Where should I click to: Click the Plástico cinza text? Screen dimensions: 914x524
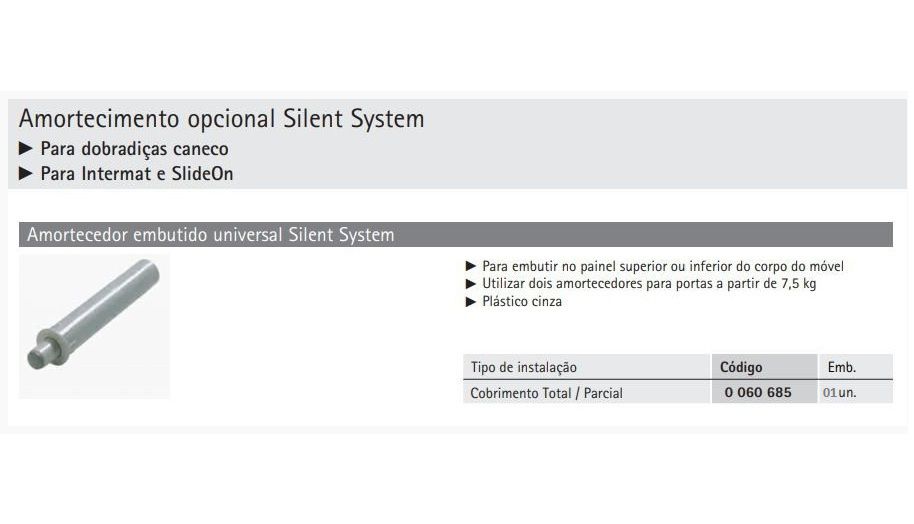pos(522,301)
